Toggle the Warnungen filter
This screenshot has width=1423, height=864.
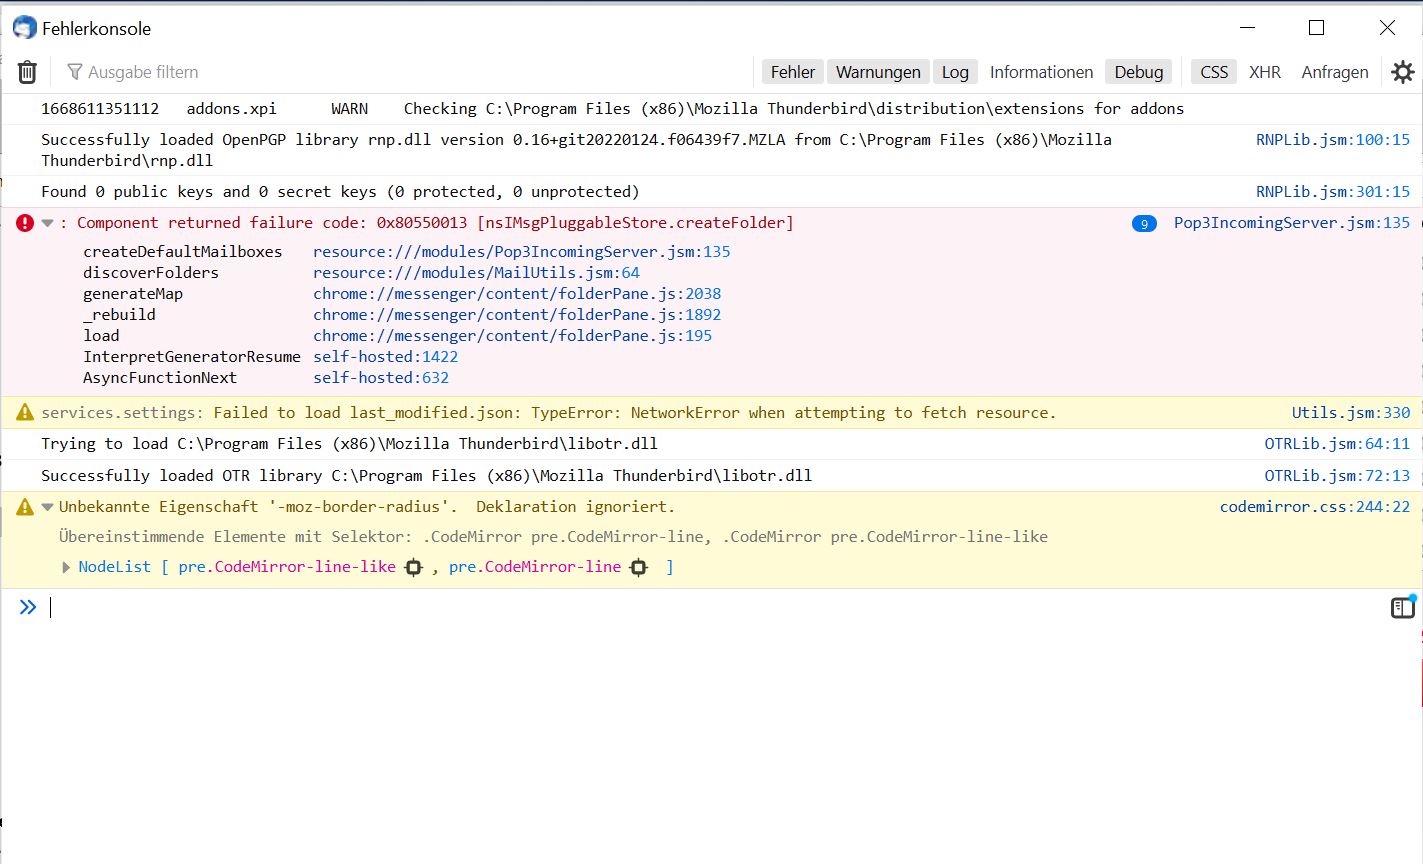click(878, 72)
